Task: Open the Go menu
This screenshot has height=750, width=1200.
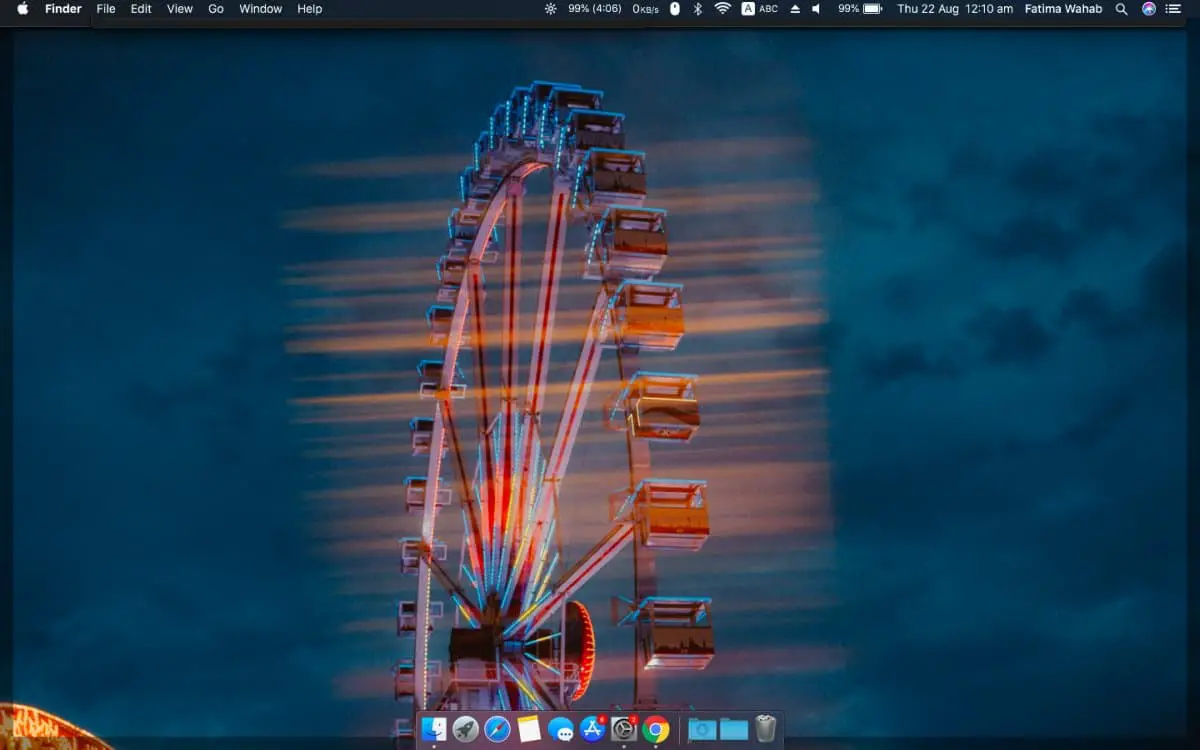Action: tap(216, 9)
